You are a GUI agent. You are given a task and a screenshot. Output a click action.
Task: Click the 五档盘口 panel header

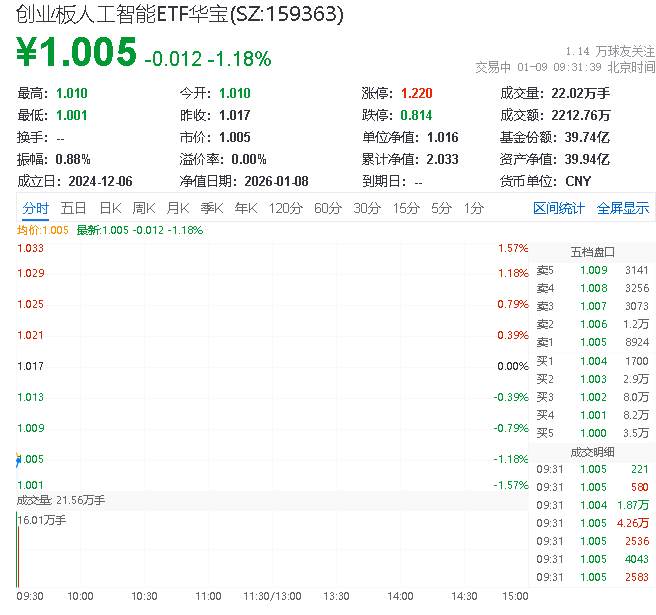[592, 252]
